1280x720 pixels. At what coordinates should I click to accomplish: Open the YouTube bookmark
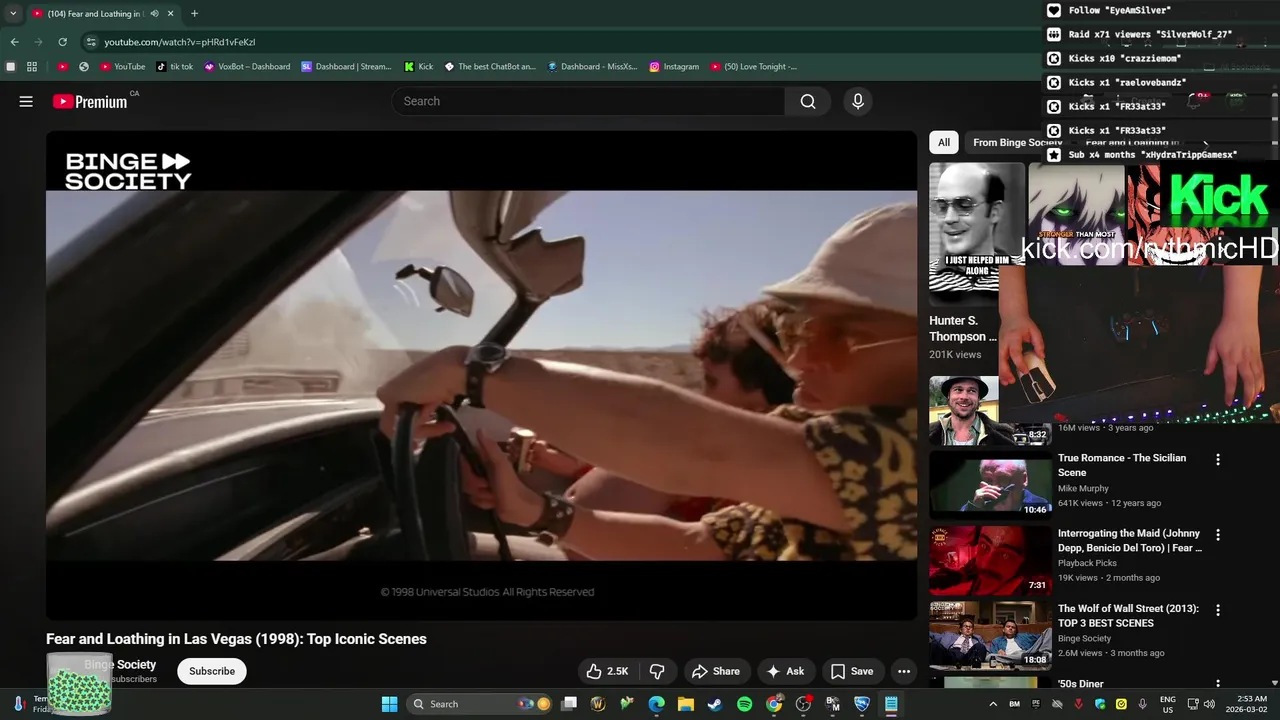[122, 66]
